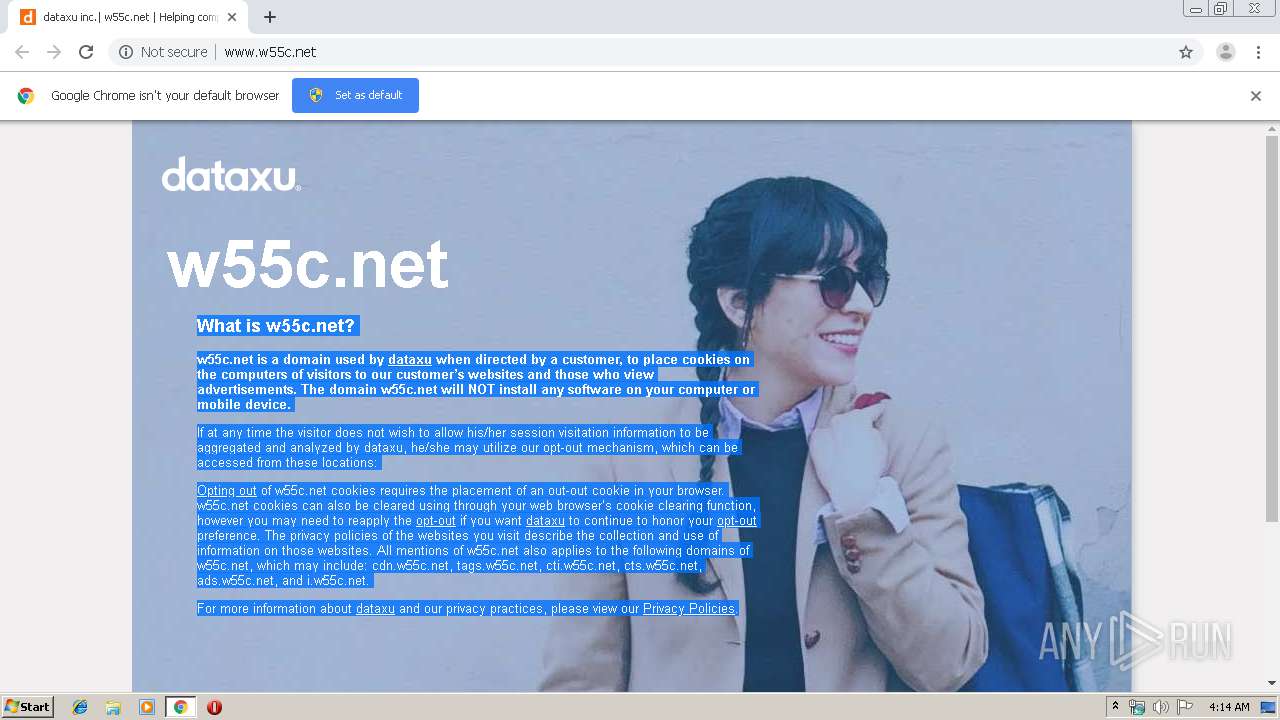1280x720 pixels.
Task: Click the opt-out link before 'preference'
Action: click(x=737, y=520)
